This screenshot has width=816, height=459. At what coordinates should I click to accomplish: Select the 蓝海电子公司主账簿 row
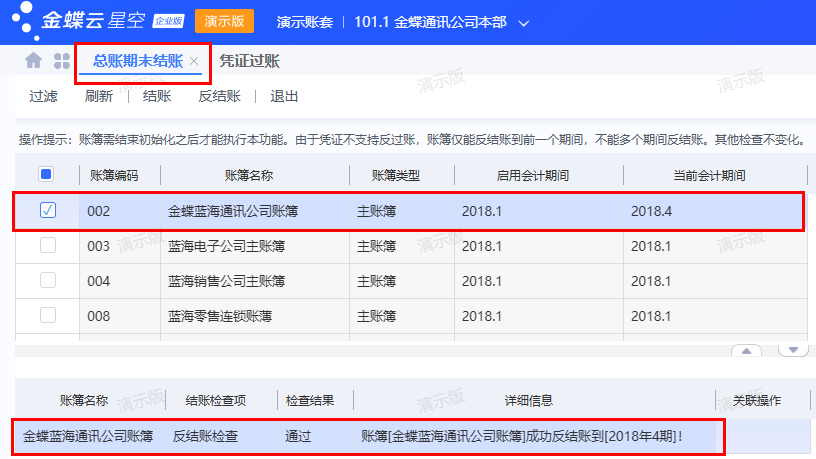click(x=411, y=246)
